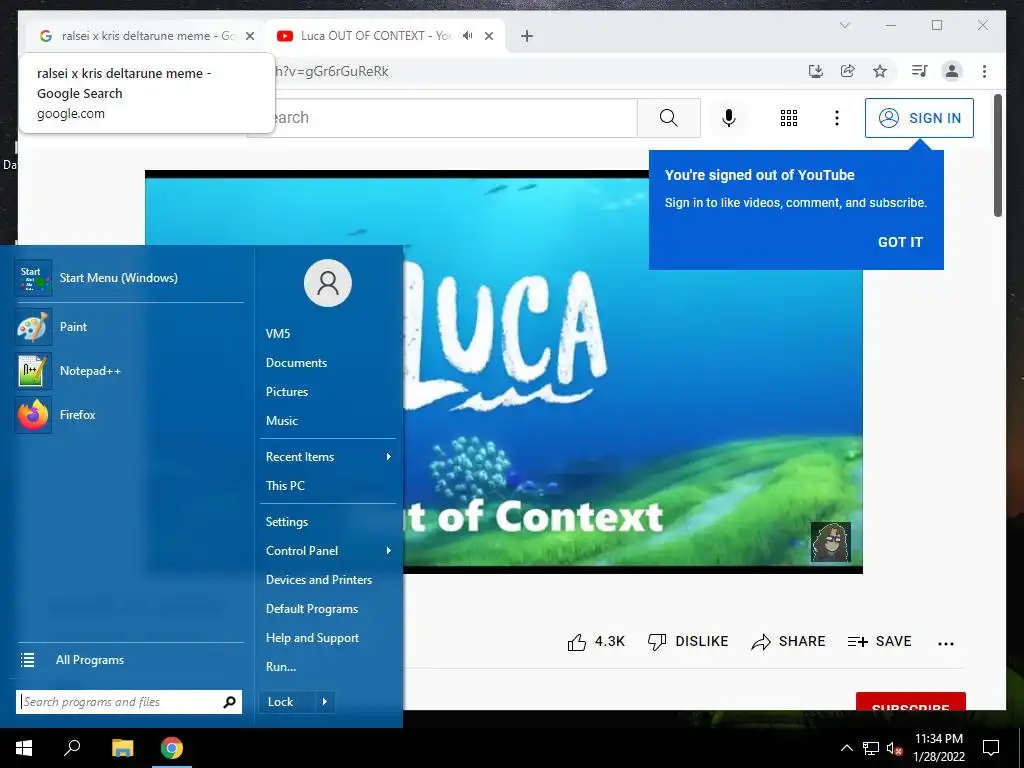Expand the Recent Items submenu
Screen dimensions: 1024x768
[x=328, y=456]
